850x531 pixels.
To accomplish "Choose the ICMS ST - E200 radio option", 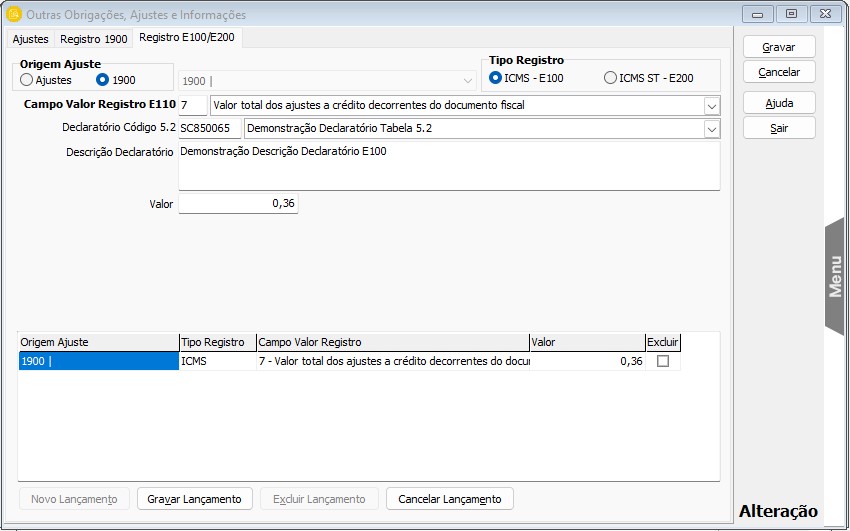I will 610,78.
